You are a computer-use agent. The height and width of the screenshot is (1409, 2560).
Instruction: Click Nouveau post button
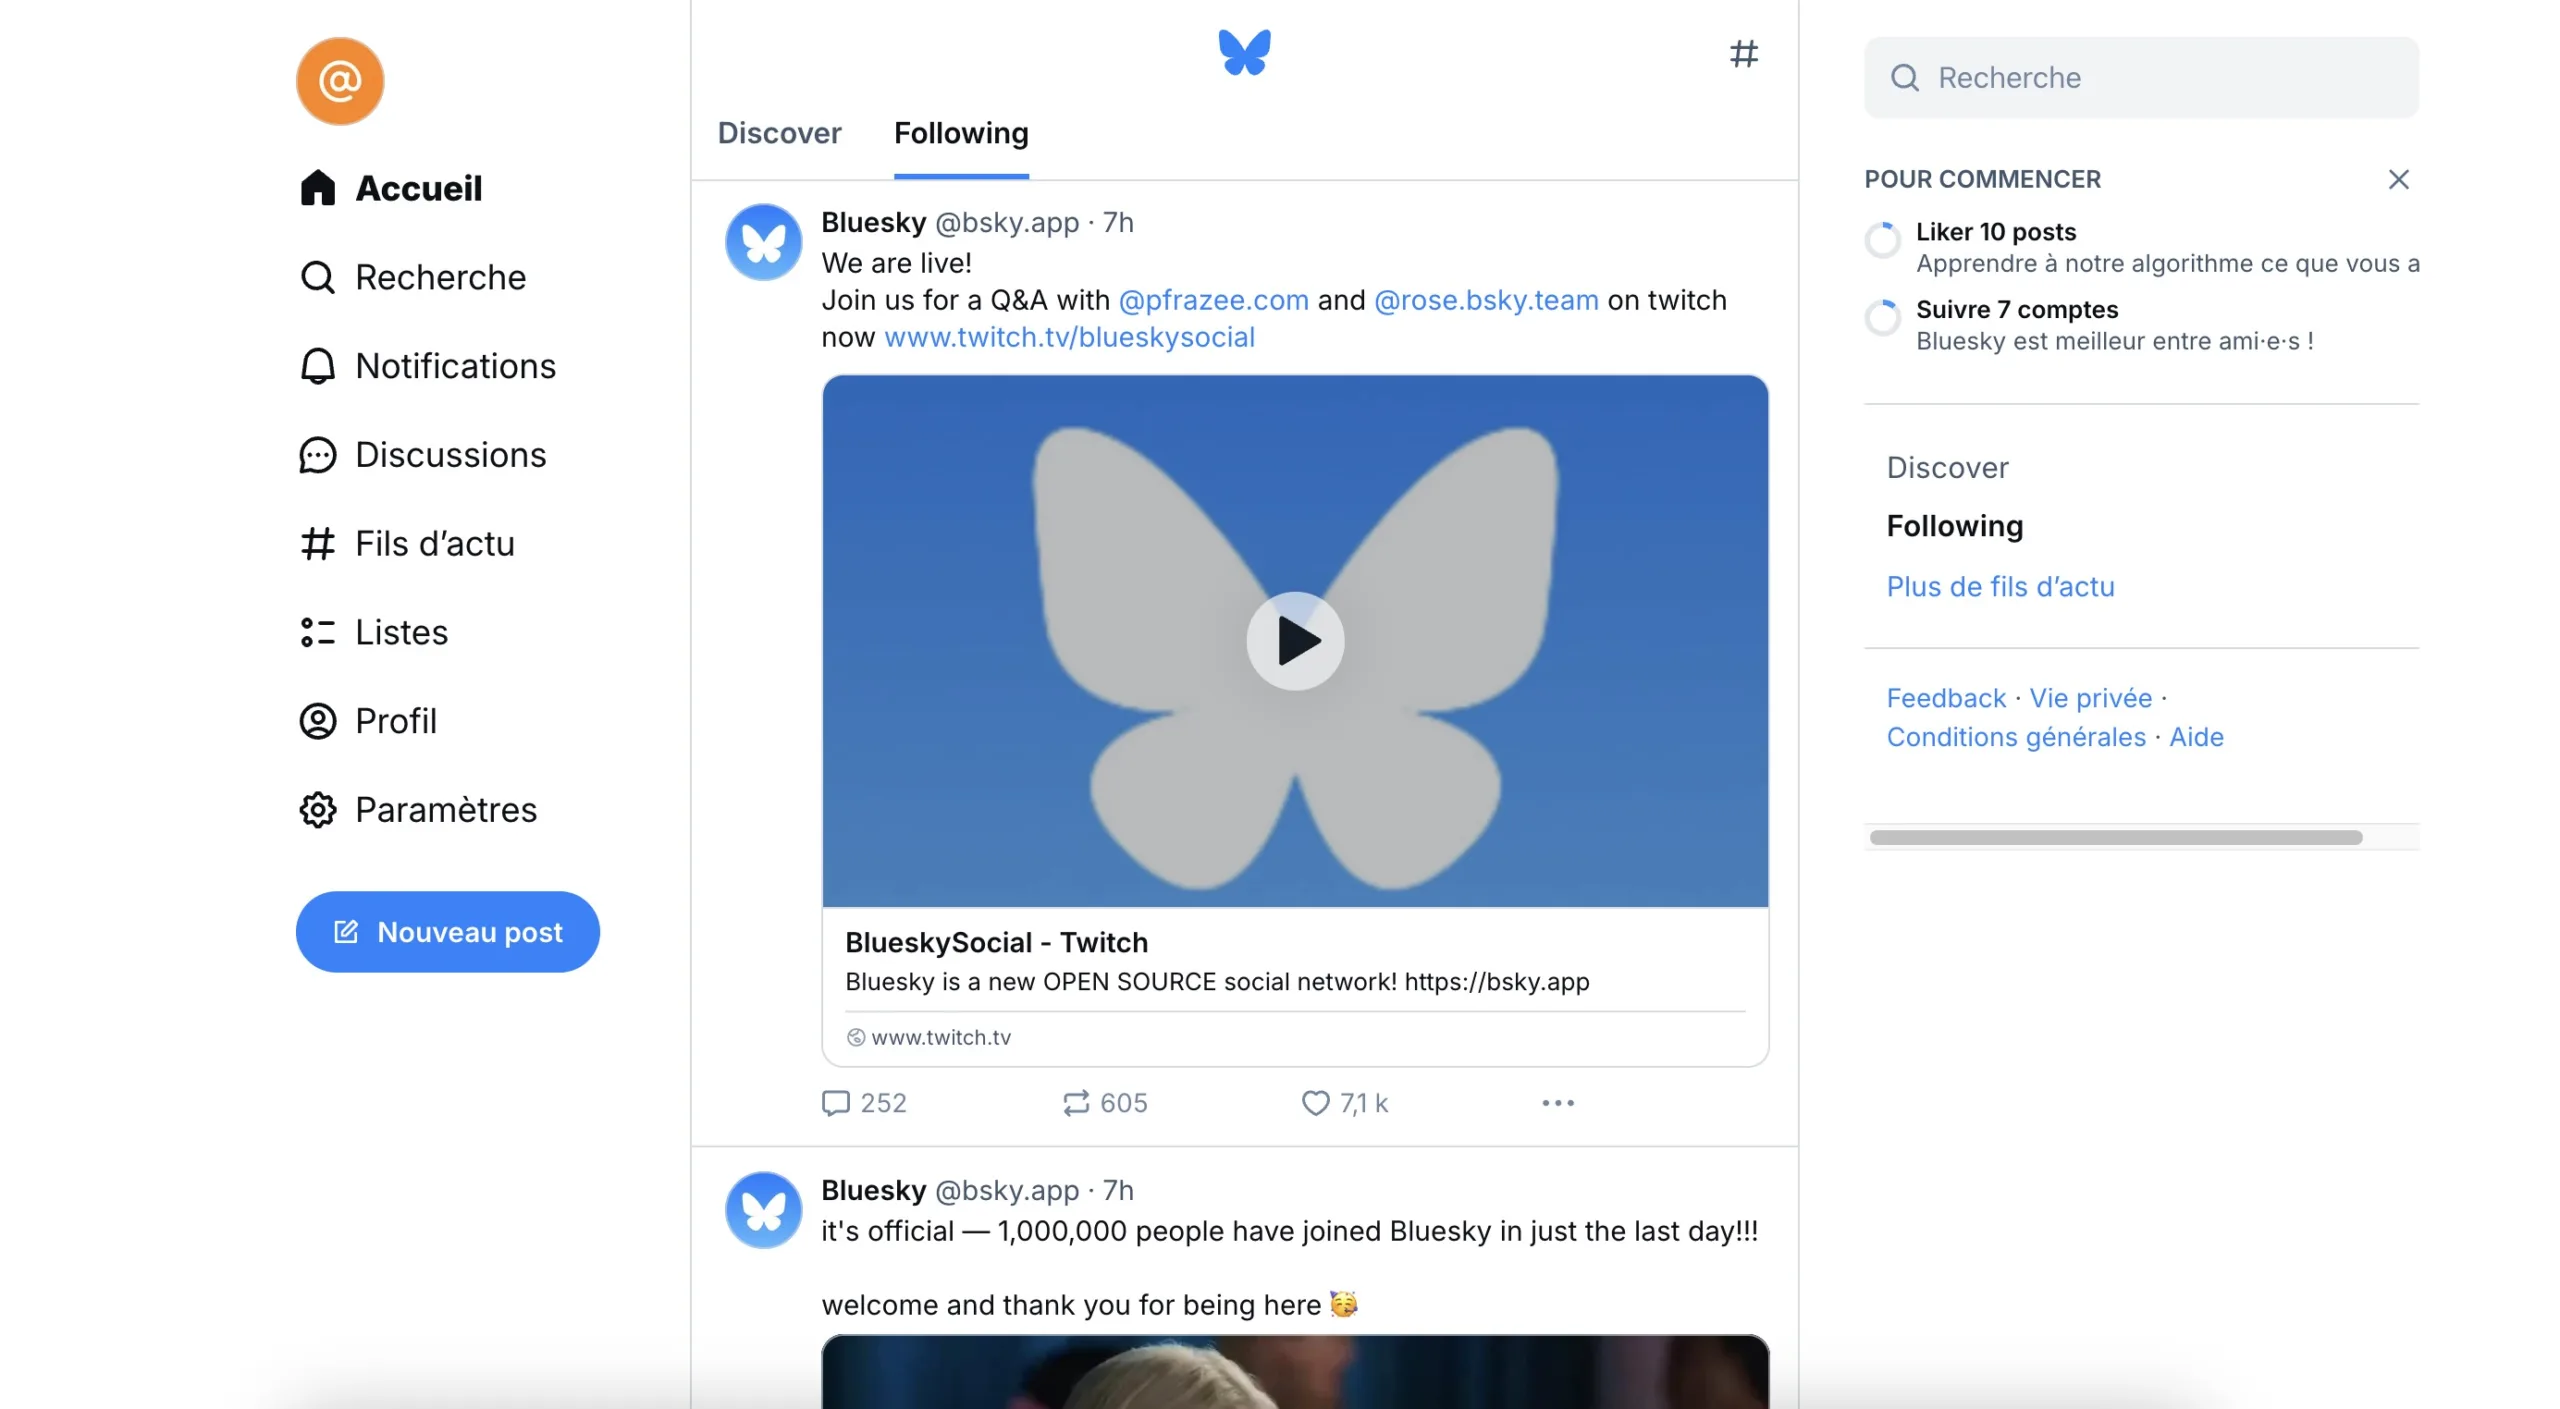coord(447,932)
